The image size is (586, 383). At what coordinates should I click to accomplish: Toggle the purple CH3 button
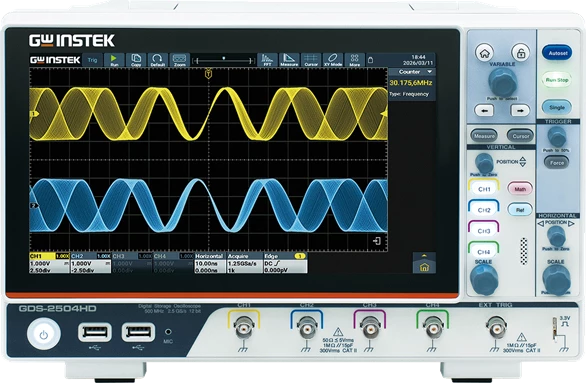[484, 230]
